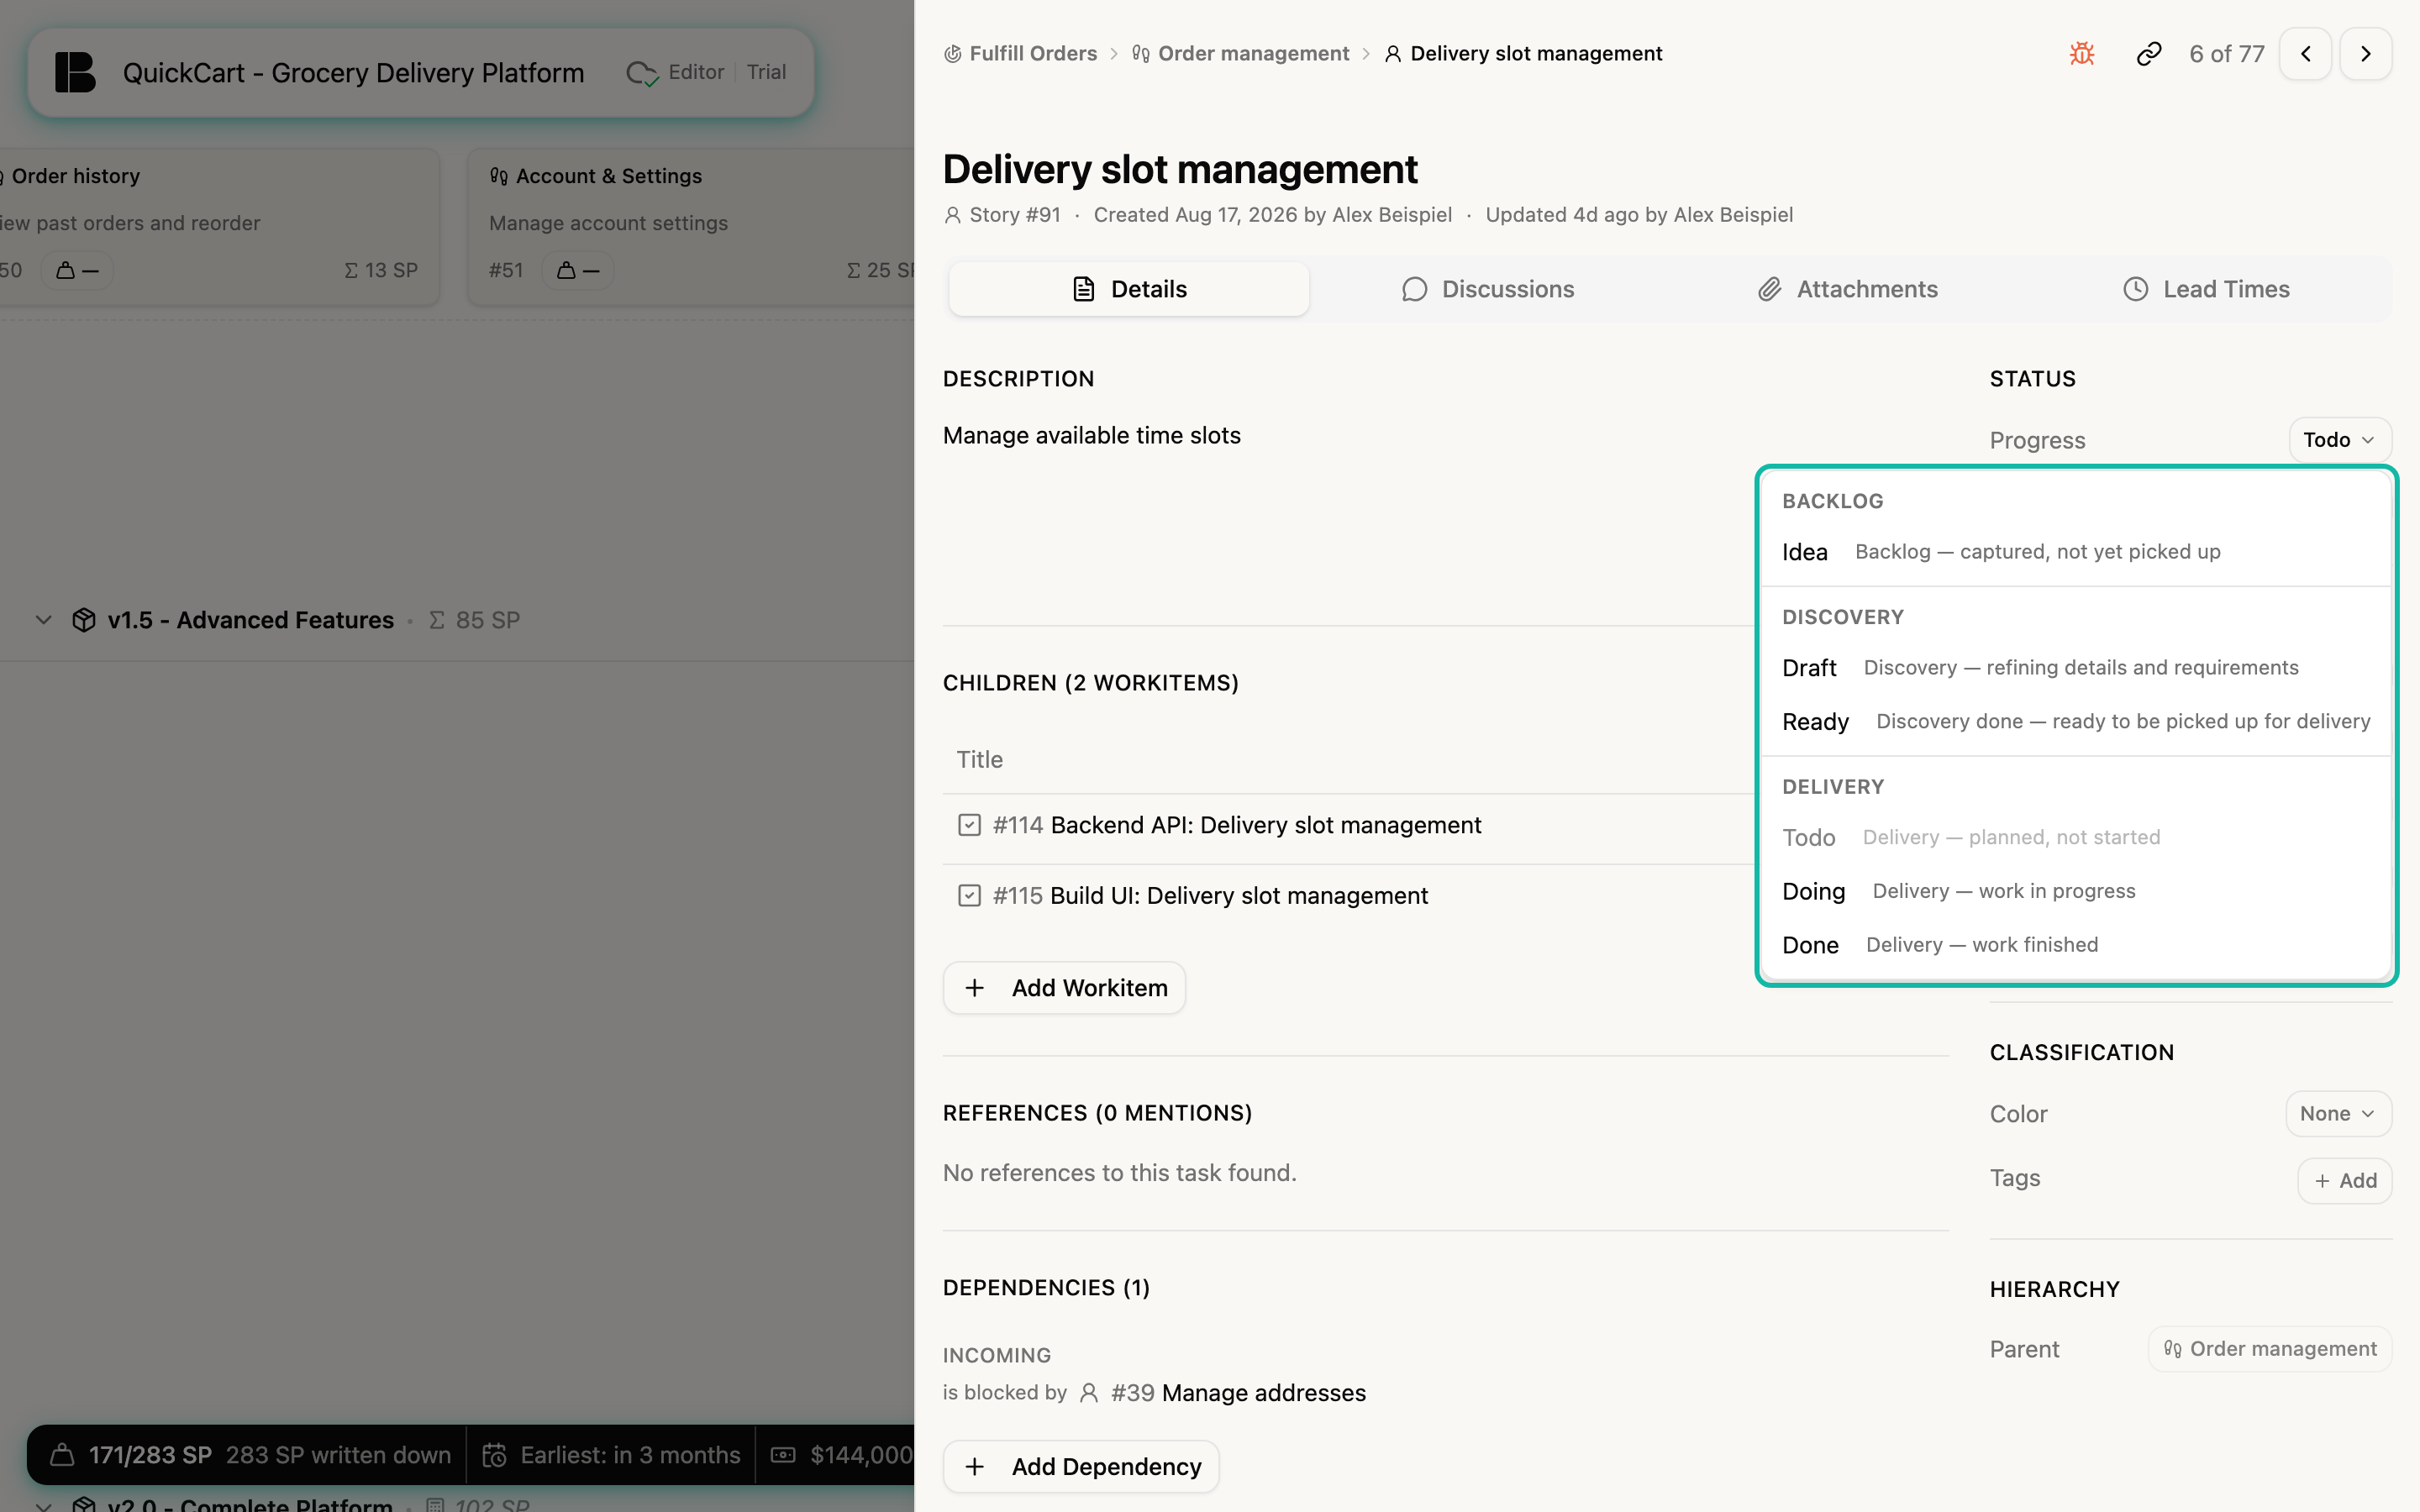Copy link with the chain icon

click(2148, 53)
